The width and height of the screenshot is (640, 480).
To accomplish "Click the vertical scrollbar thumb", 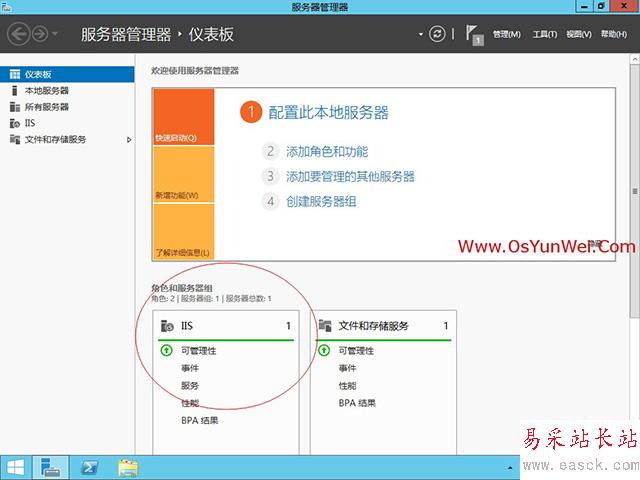I will click(635, 191).
